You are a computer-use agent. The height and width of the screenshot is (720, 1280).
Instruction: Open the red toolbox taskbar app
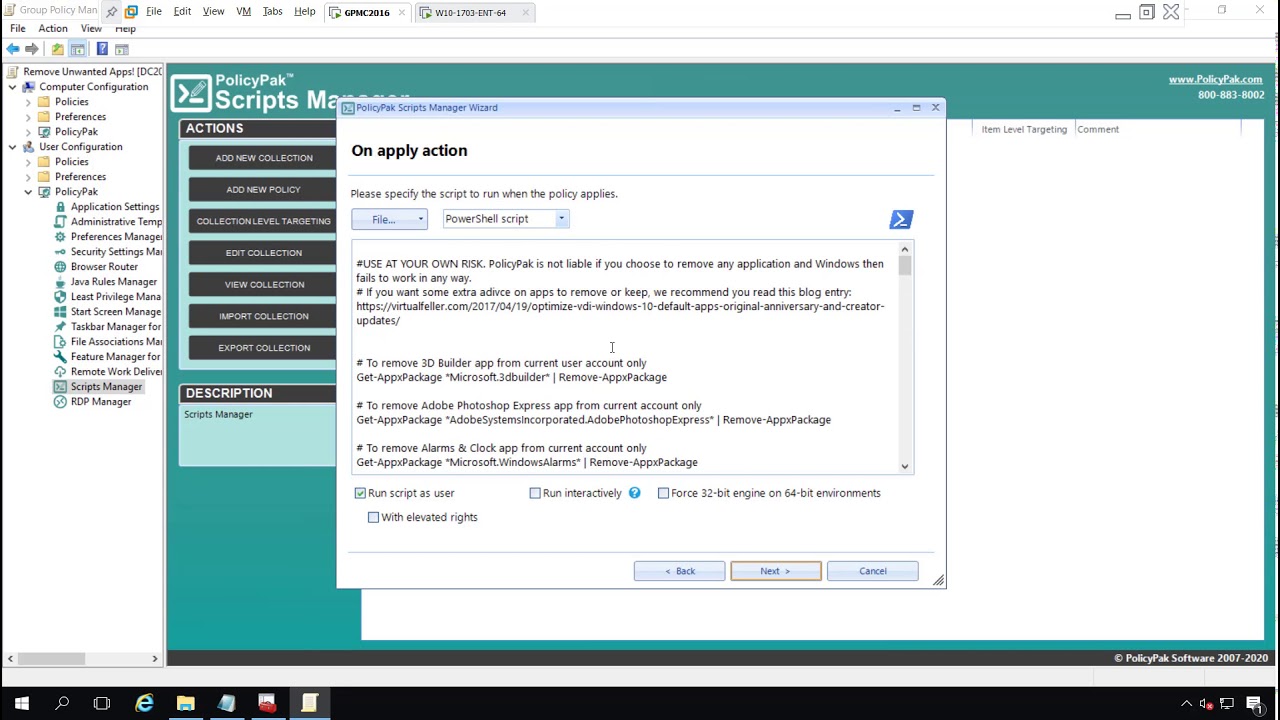[x=267, y=704]
